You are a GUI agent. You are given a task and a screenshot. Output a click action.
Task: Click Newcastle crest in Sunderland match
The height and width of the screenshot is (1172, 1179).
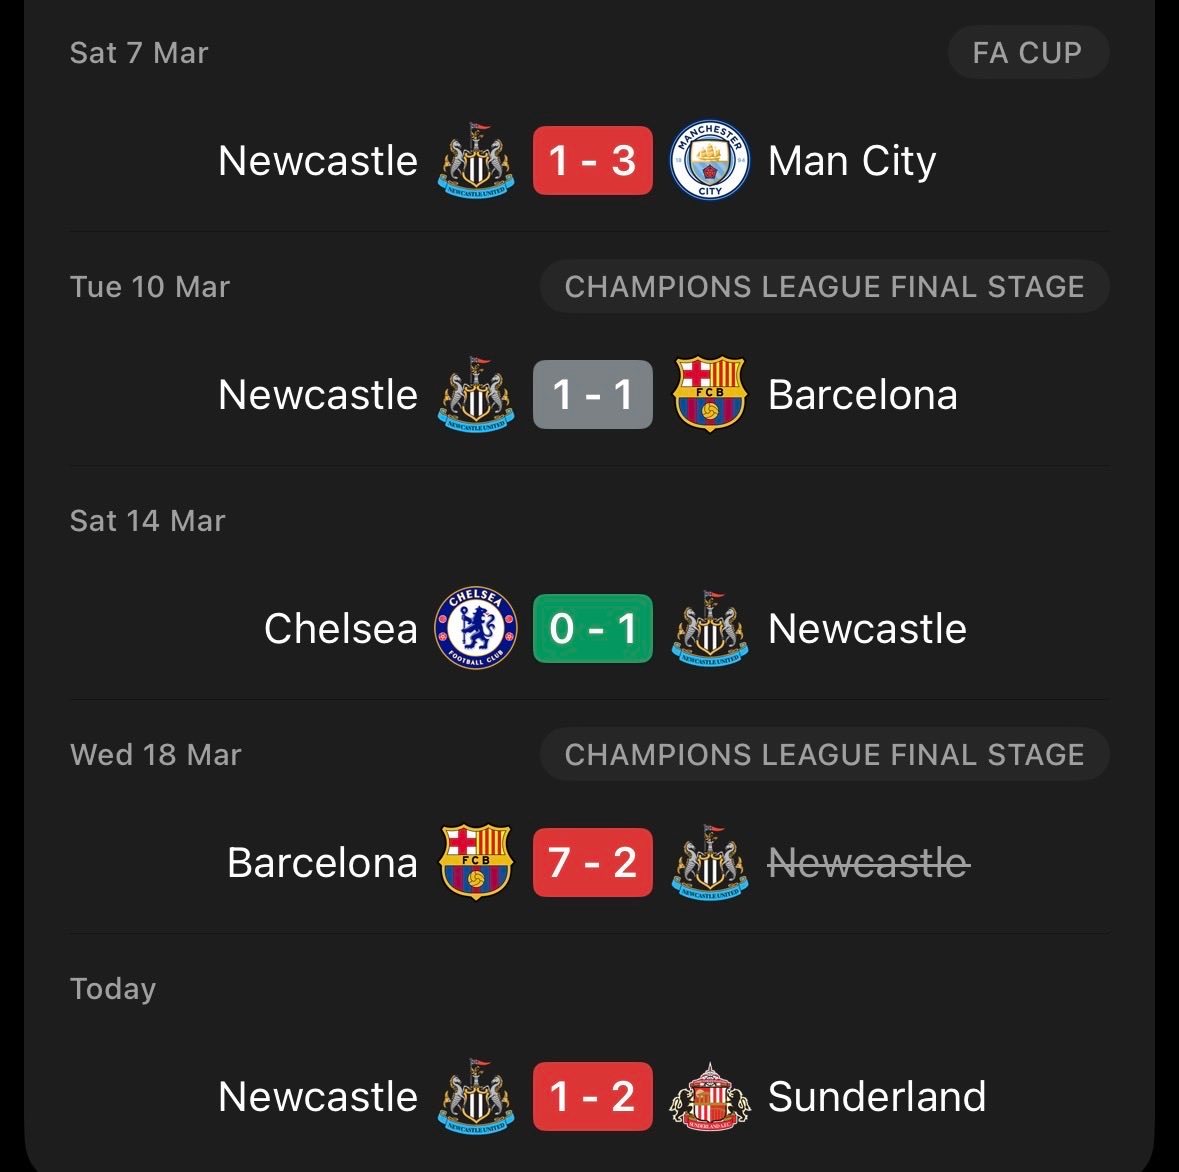click(x=476, y=1096)
